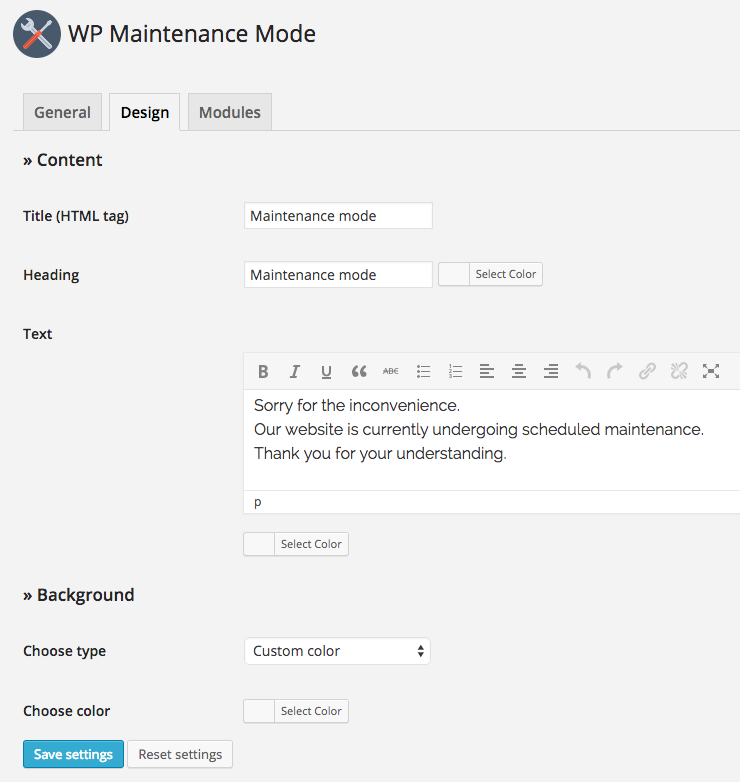Open the Choose type dropdown

(338, 651)
